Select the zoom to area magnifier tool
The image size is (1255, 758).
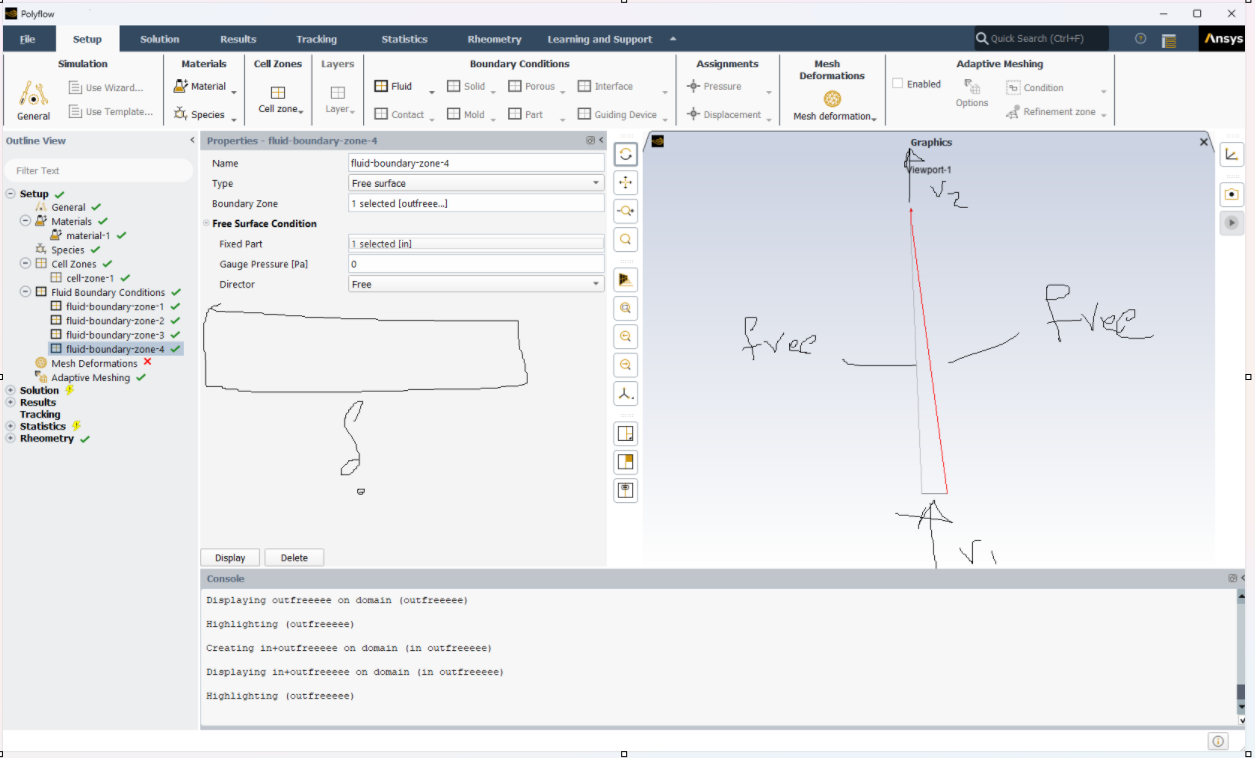626,240
